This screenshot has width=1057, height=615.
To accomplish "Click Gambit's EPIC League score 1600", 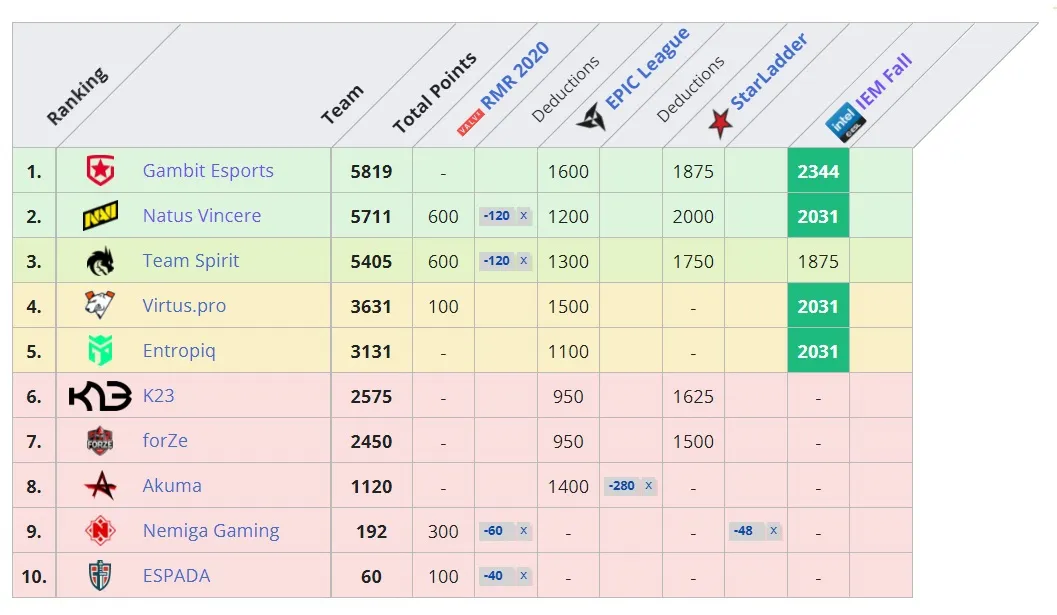I will pos(568,171).
